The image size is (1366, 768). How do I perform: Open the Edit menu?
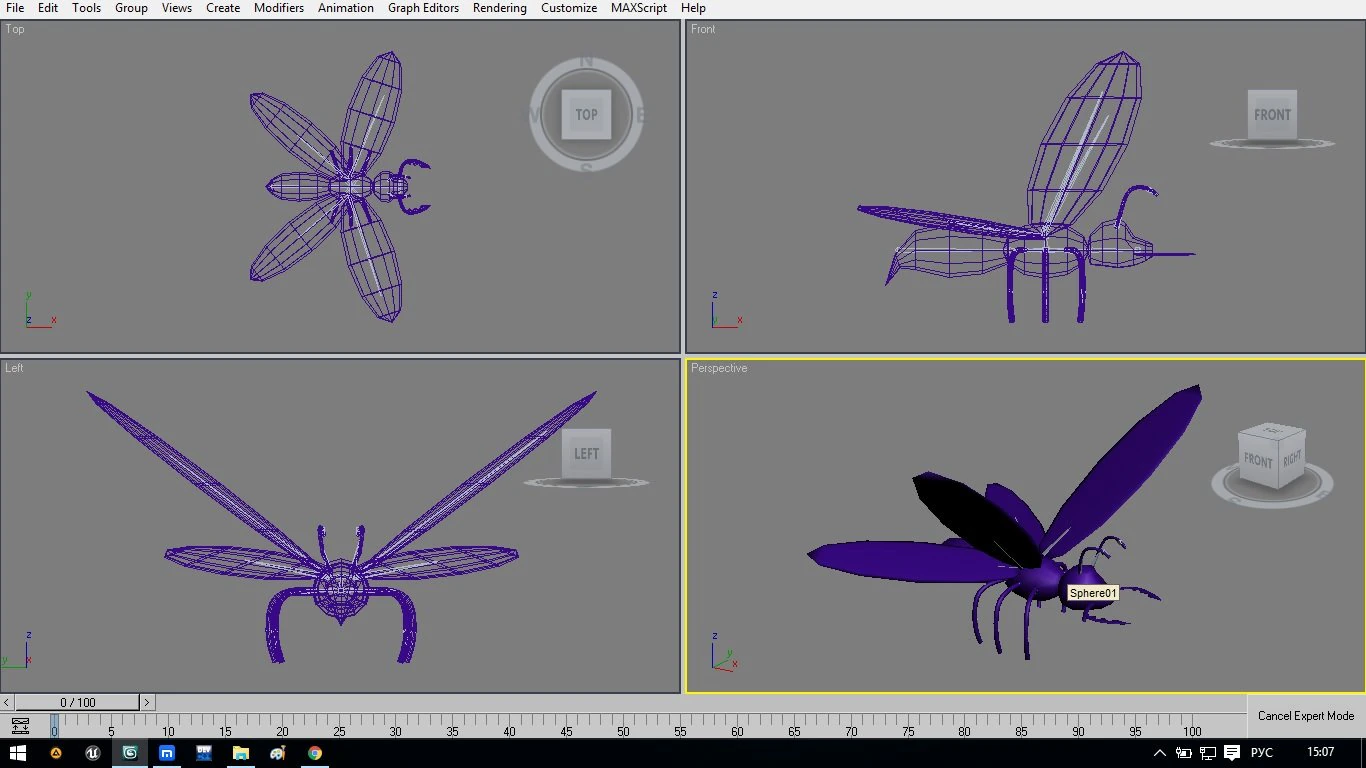48,8
